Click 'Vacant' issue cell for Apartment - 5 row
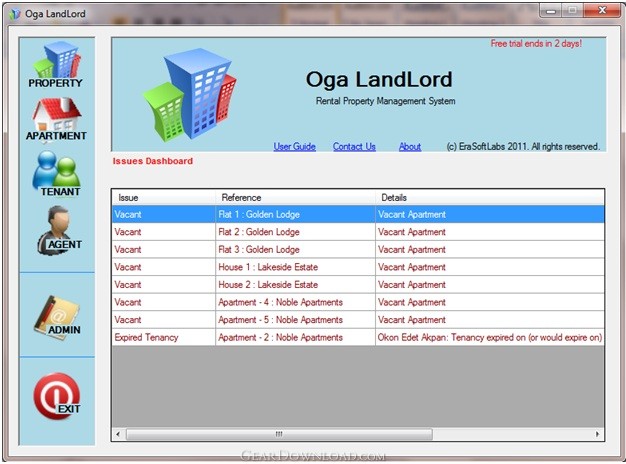This screenshot has height=464, width=626. [164, 320]
